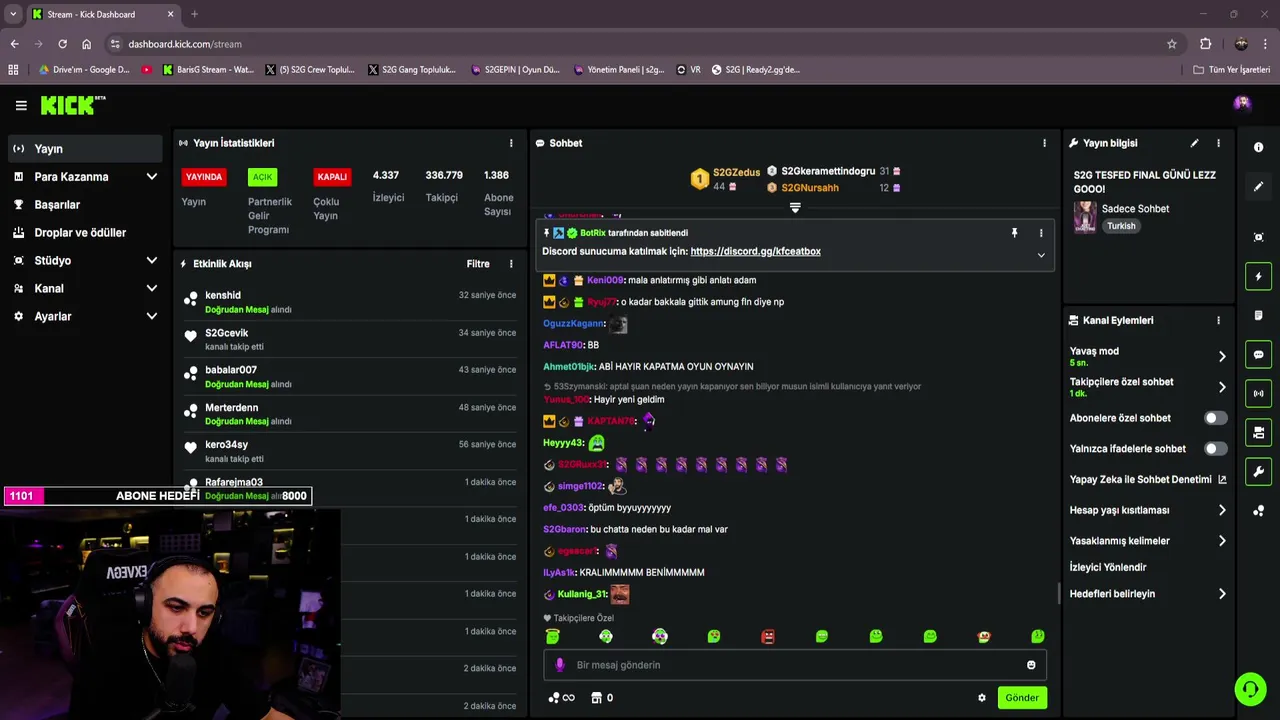Click the wrench icon in right sidebar
Image resolution: width=1280 pixels, height=720 pixels.
coord(1258,472)
